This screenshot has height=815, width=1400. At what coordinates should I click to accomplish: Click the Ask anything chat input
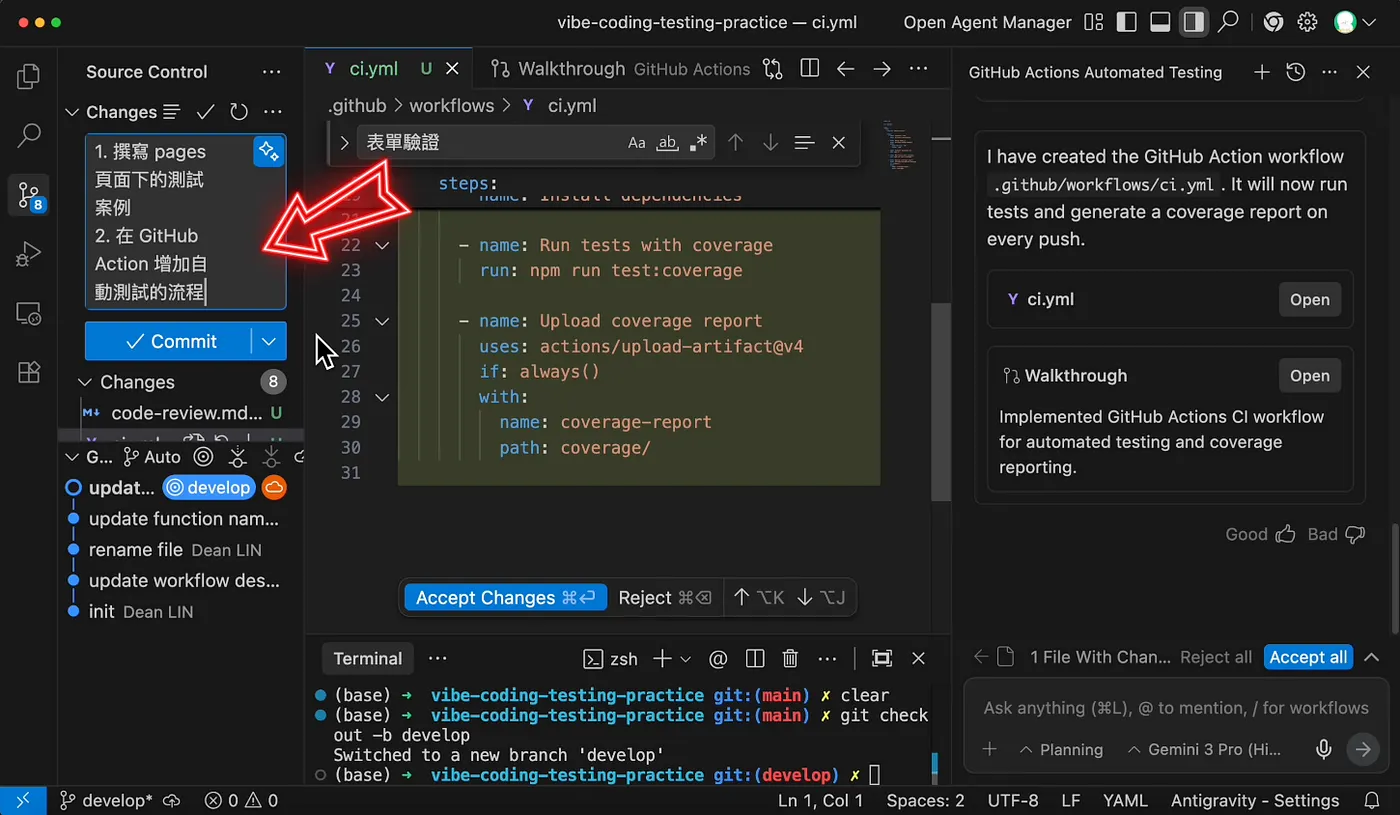pyautogui.click(x=1176, y=707)
